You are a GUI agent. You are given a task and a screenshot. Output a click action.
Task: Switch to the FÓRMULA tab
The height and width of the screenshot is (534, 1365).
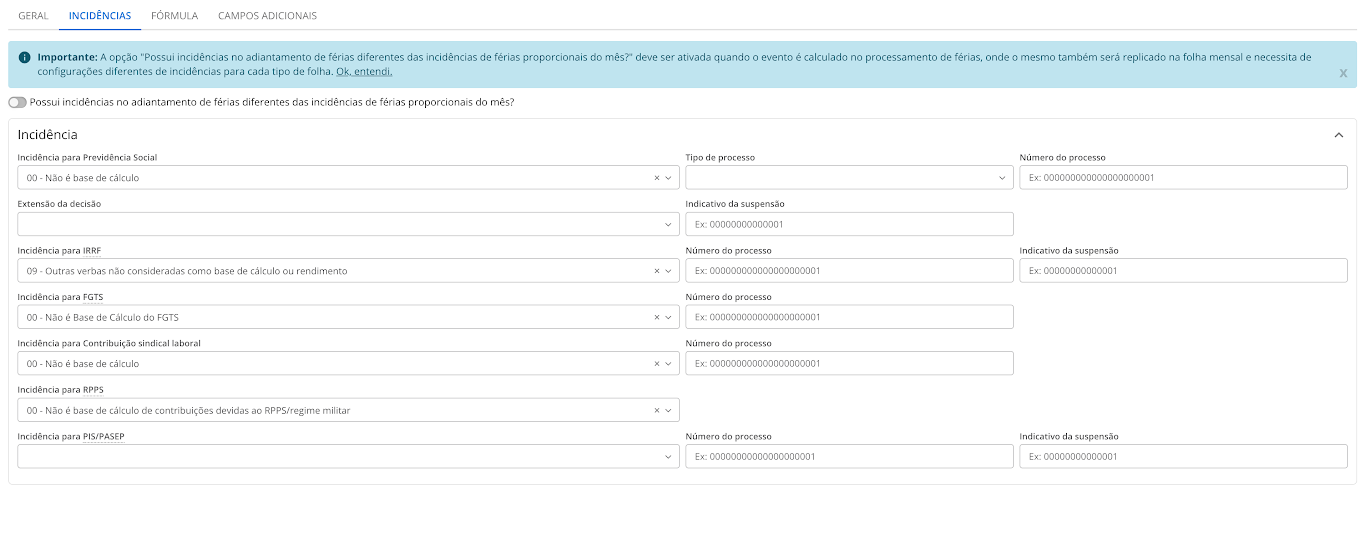click(174, 16)
